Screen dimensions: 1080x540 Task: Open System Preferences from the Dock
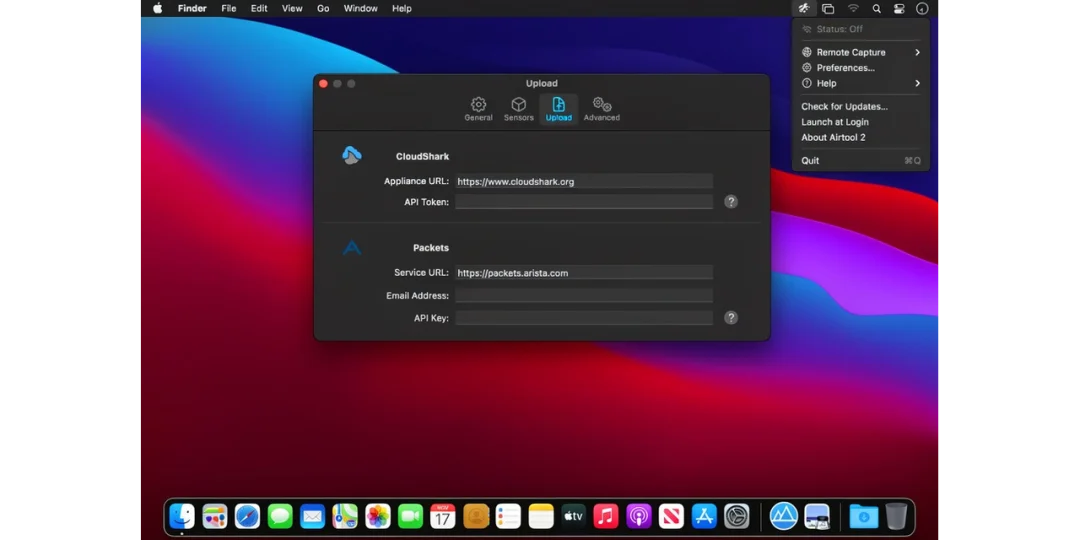(736, 516)
